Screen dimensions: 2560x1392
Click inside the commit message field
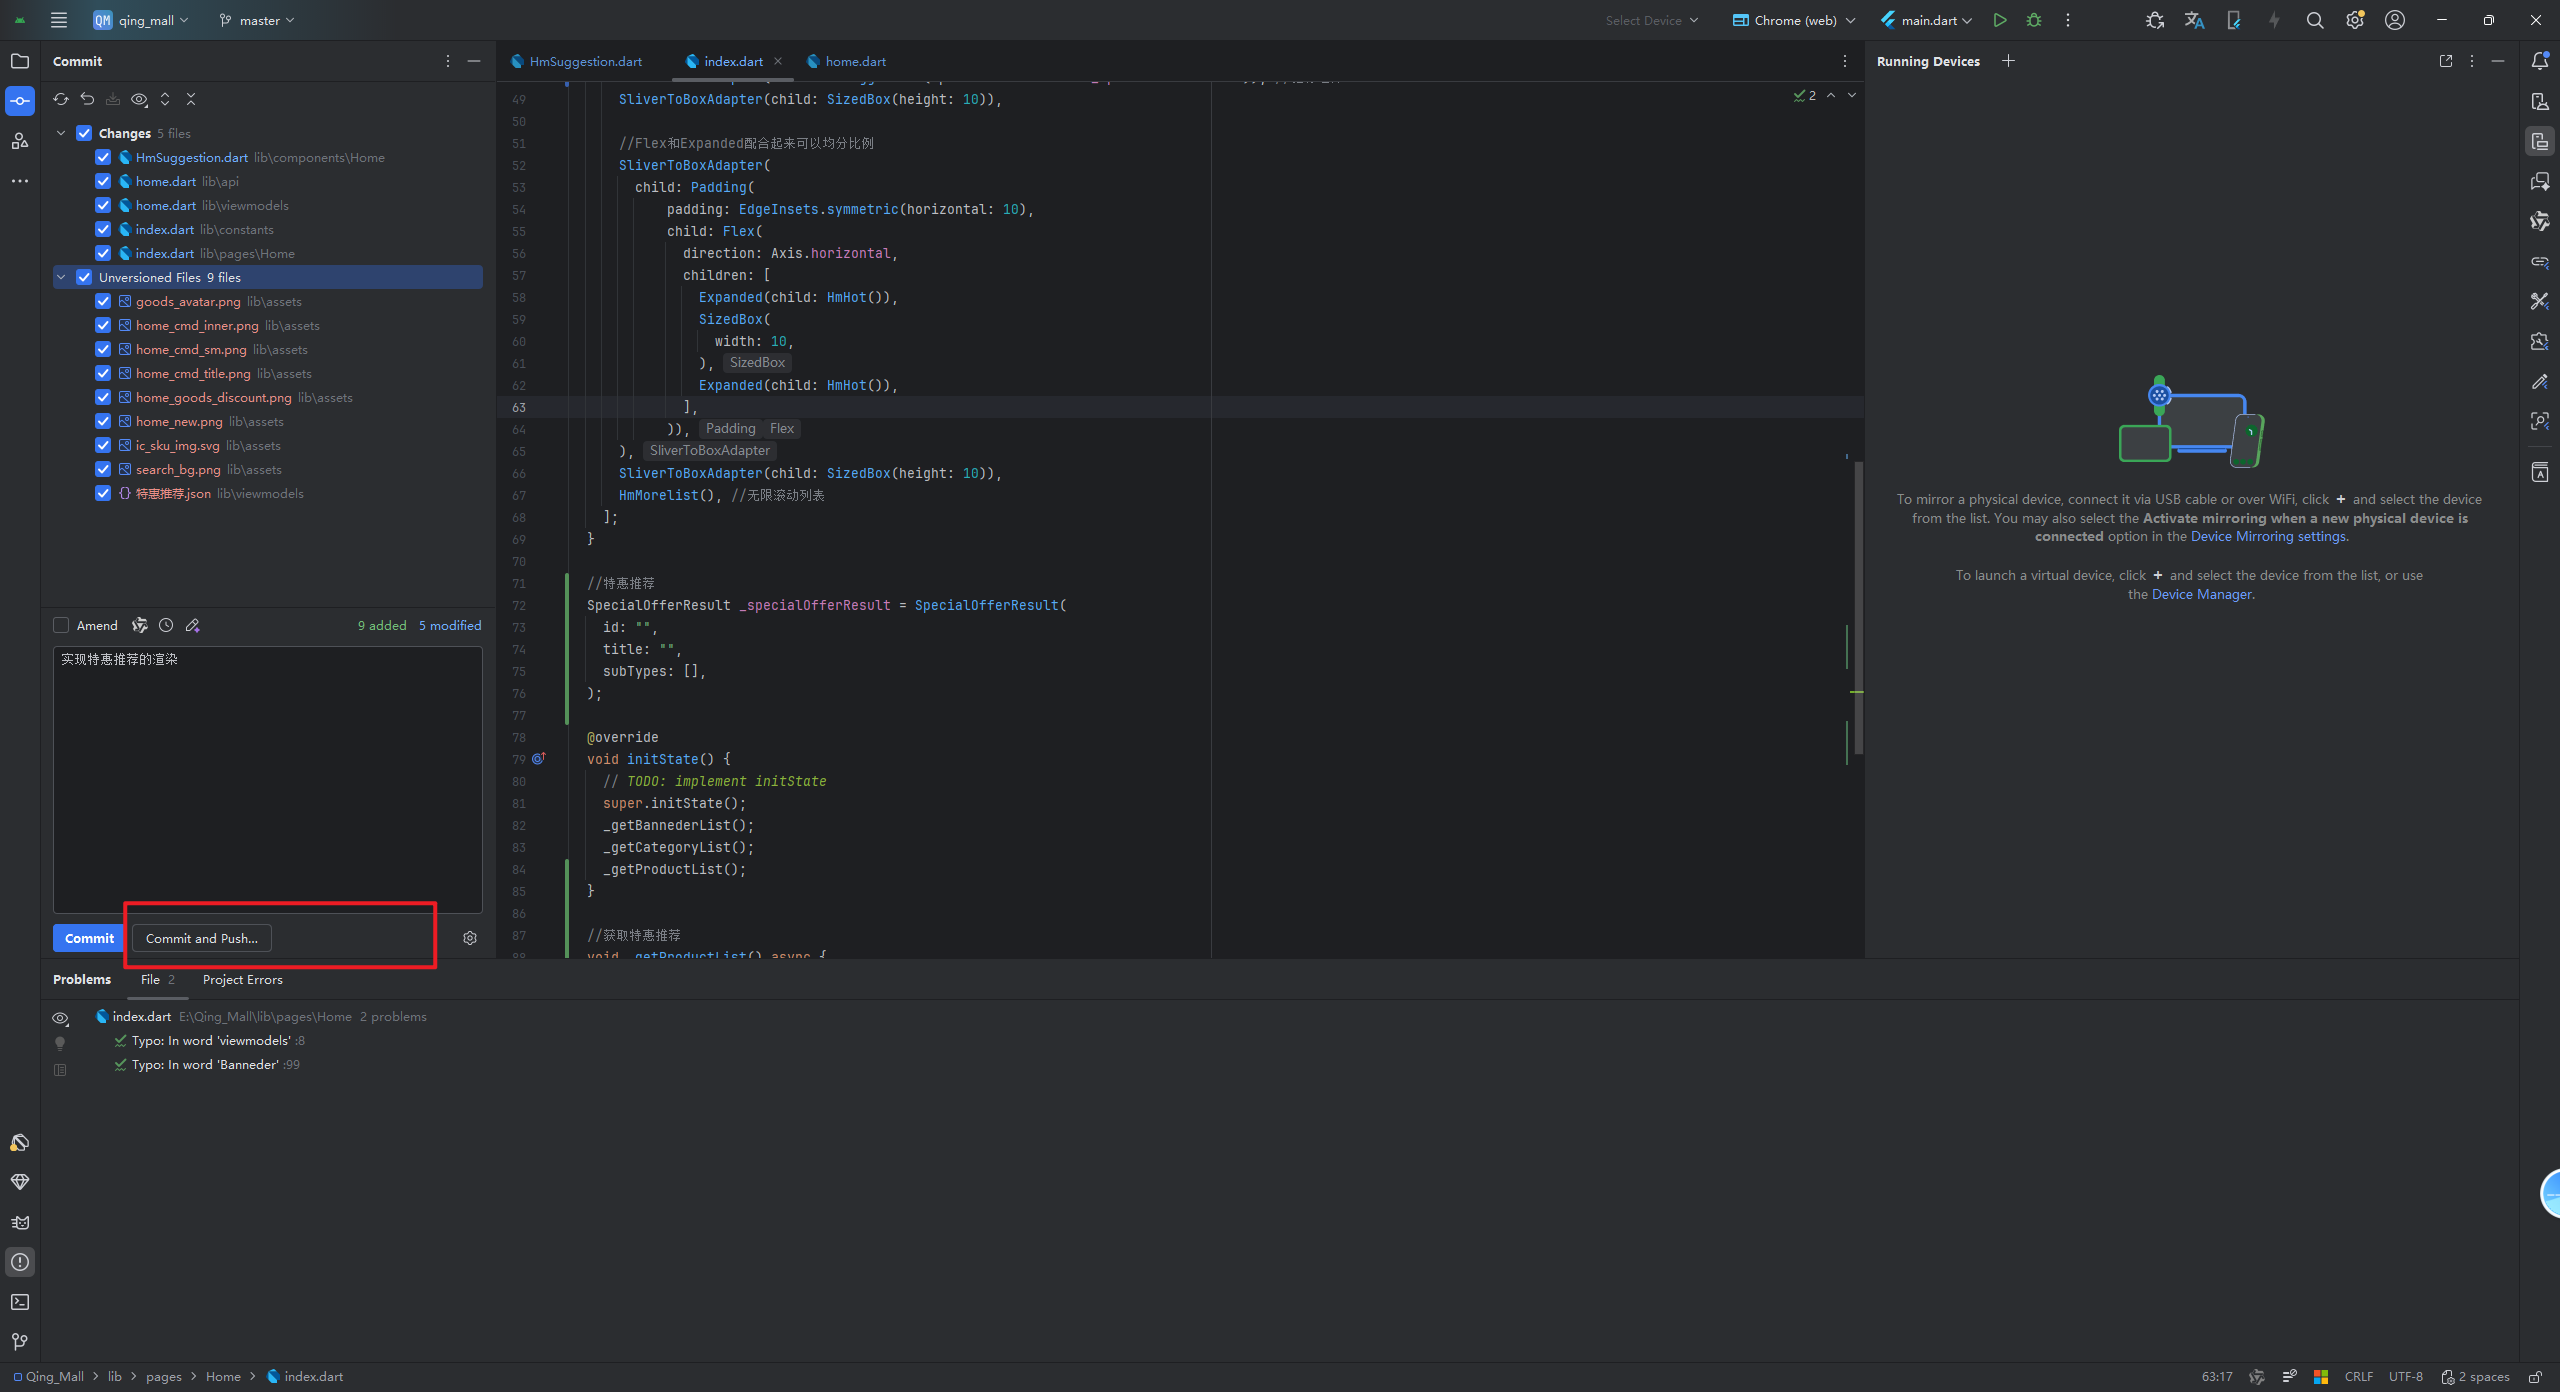pos(267,780)
